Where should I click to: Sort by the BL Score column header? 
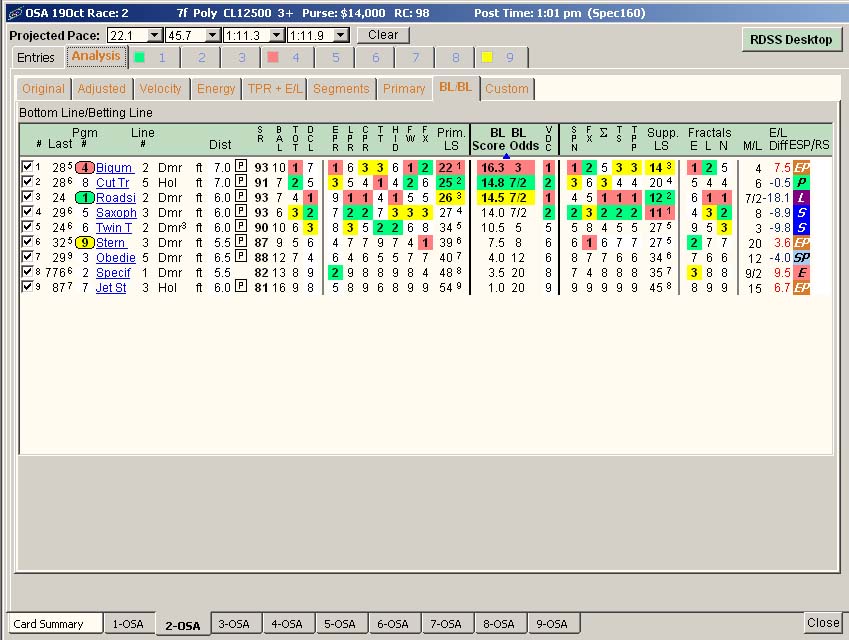tap(488, 139)
